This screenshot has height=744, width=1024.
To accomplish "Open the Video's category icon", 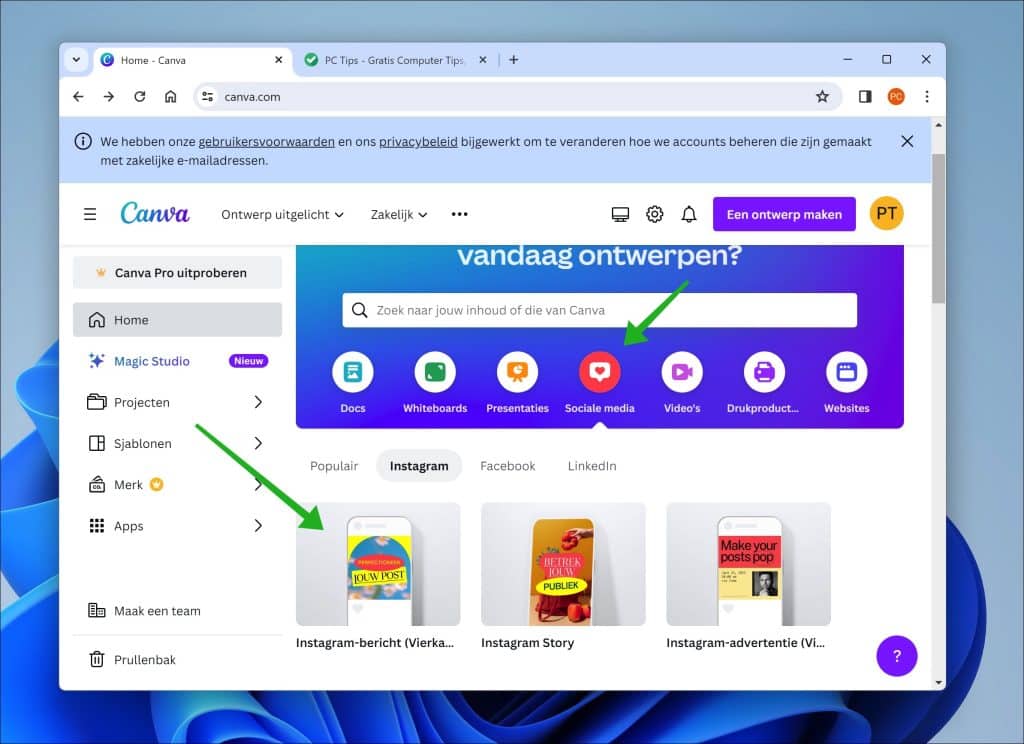I will tap(682, 372).
